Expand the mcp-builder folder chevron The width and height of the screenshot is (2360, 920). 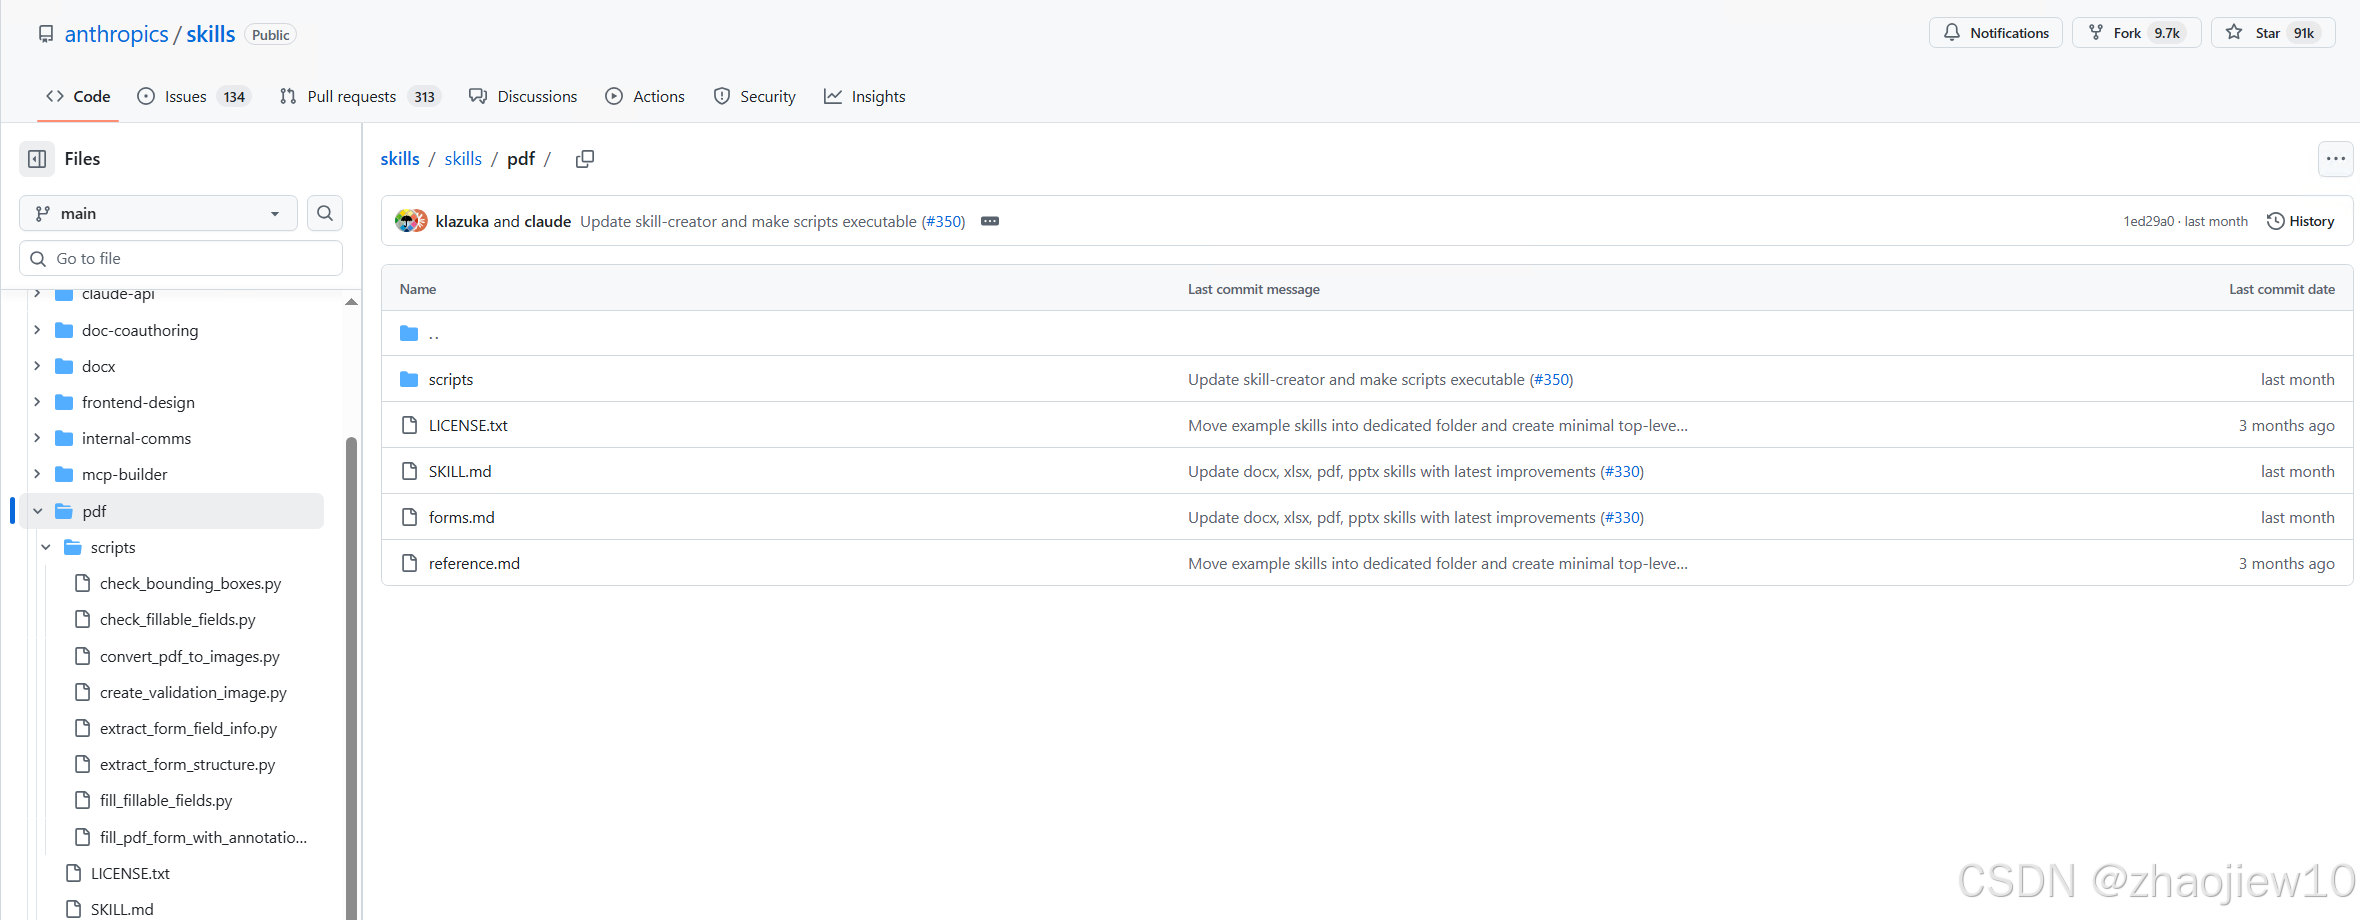point(37,474)
